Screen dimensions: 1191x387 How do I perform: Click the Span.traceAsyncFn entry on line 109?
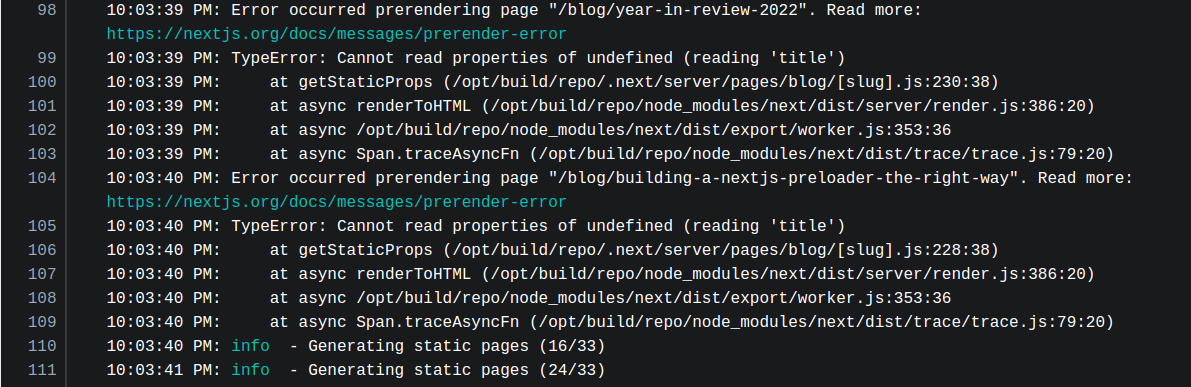(x=691, y=322)
